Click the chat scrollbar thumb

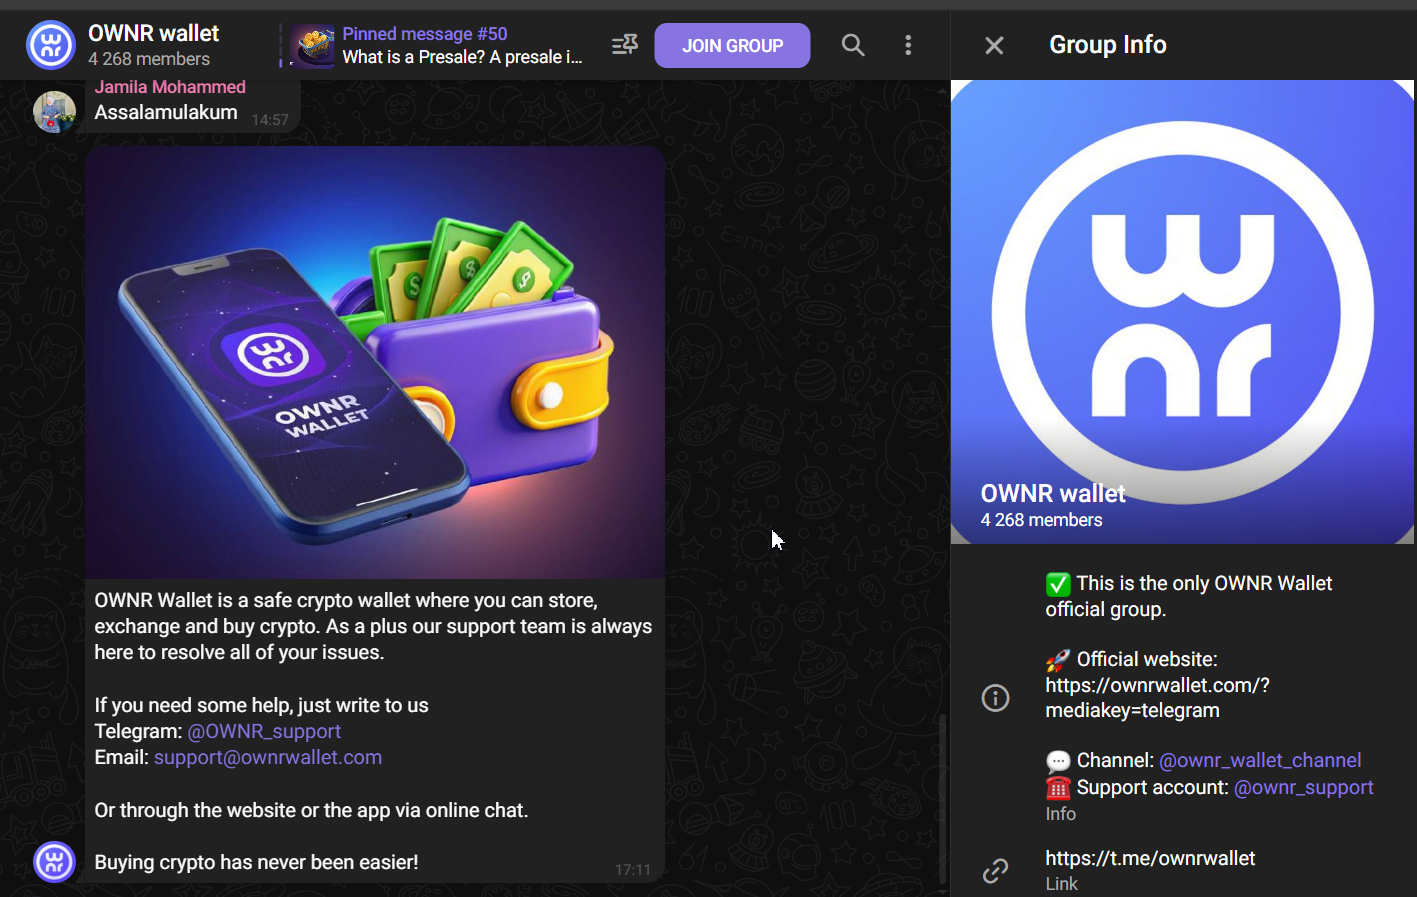point(942,799)
